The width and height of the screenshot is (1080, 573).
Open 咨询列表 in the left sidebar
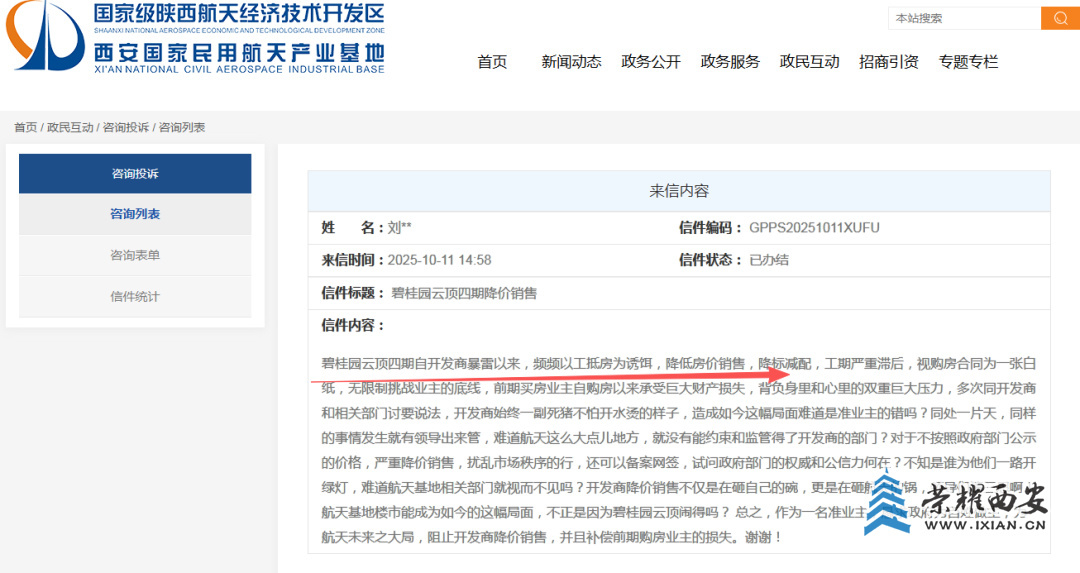[x=135, y=214]
